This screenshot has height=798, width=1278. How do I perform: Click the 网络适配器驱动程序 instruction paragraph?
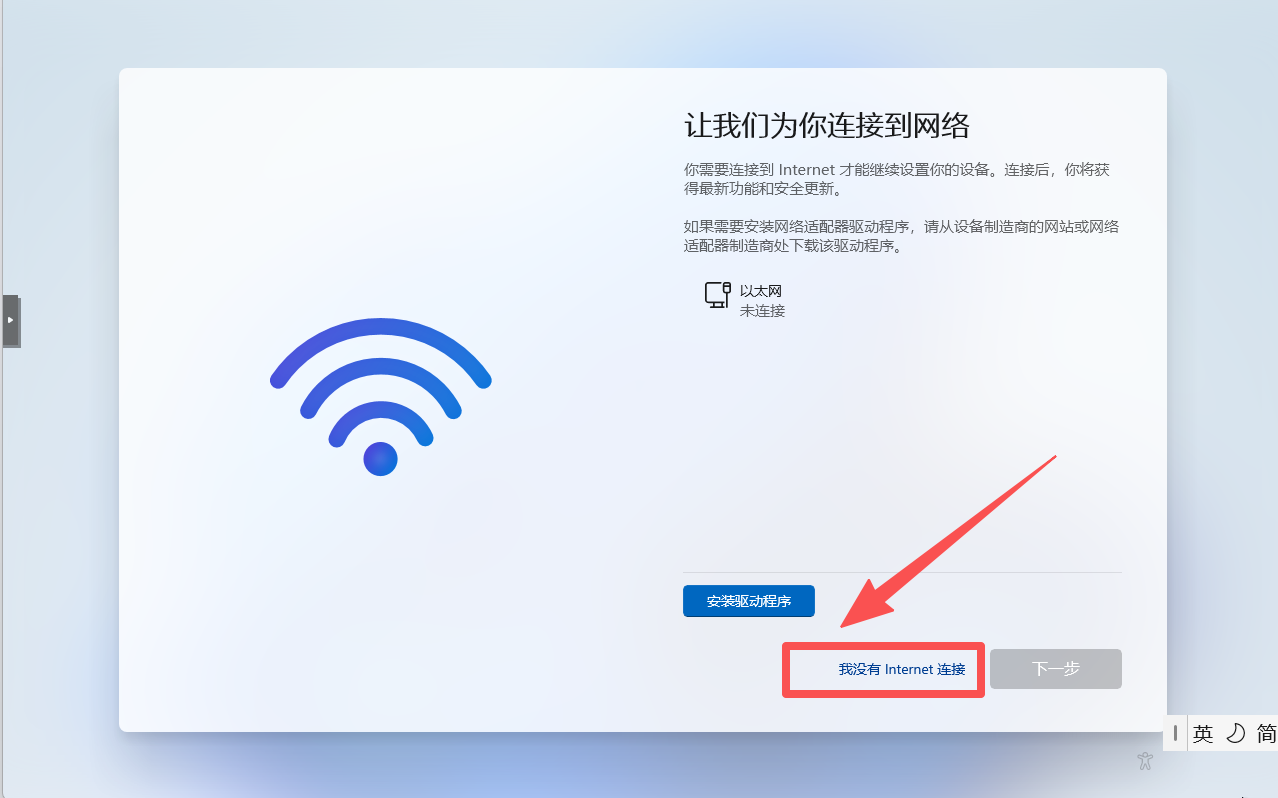coord(901,236)
